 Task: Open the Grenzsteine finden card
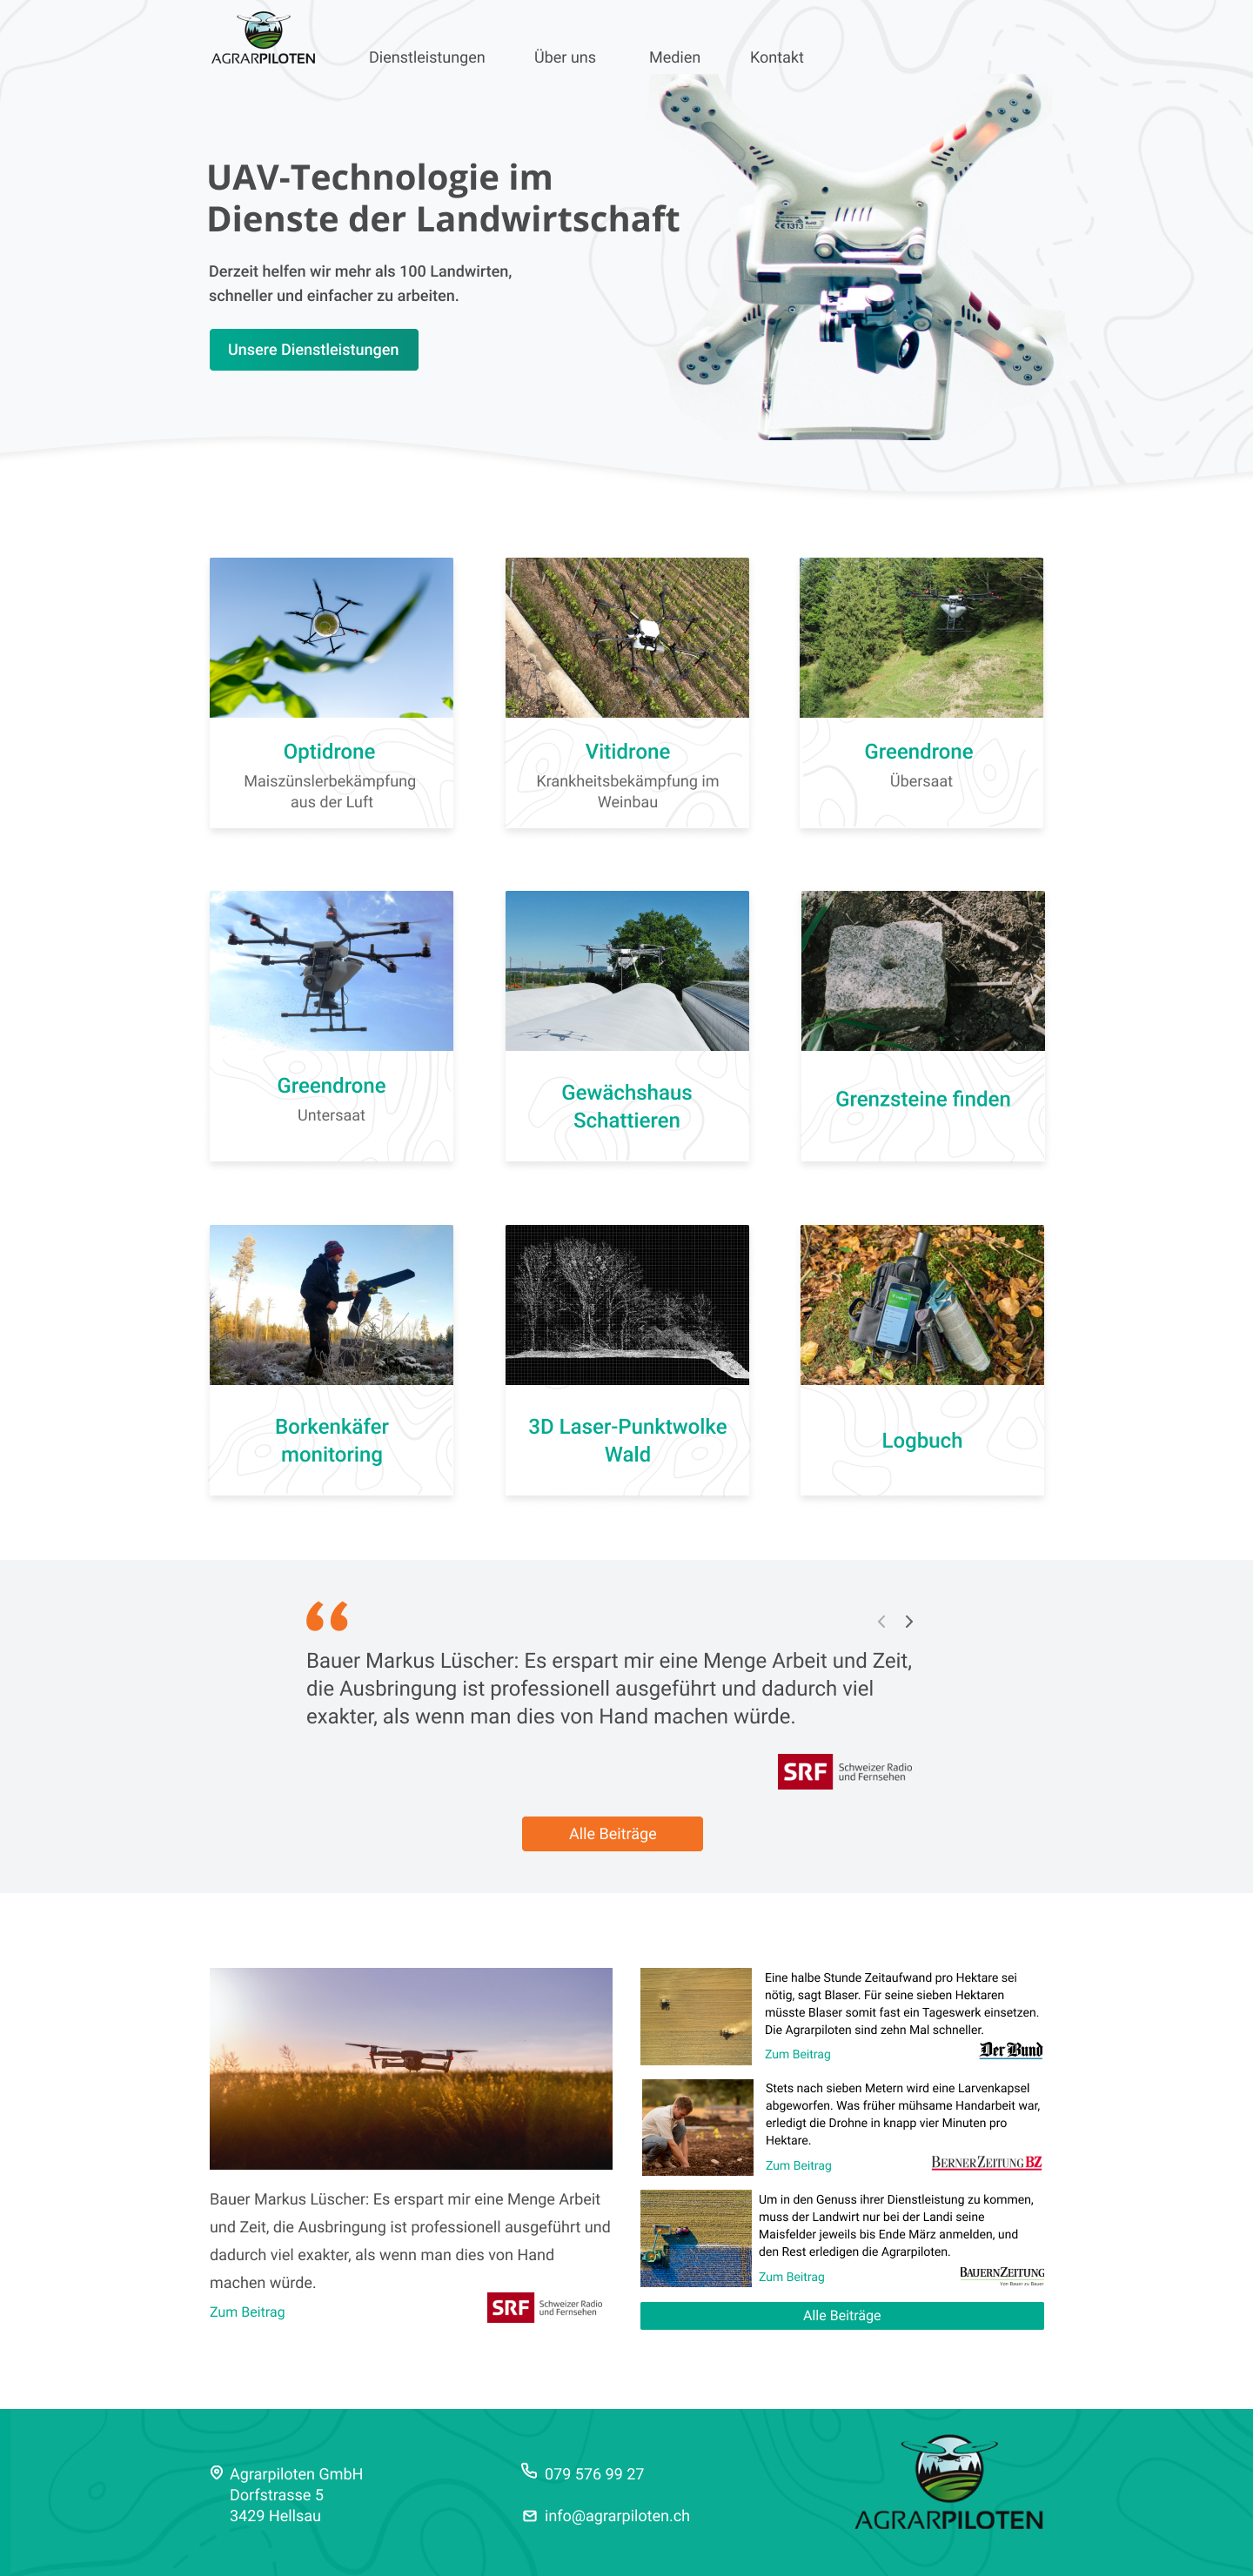click(922, 1026)
